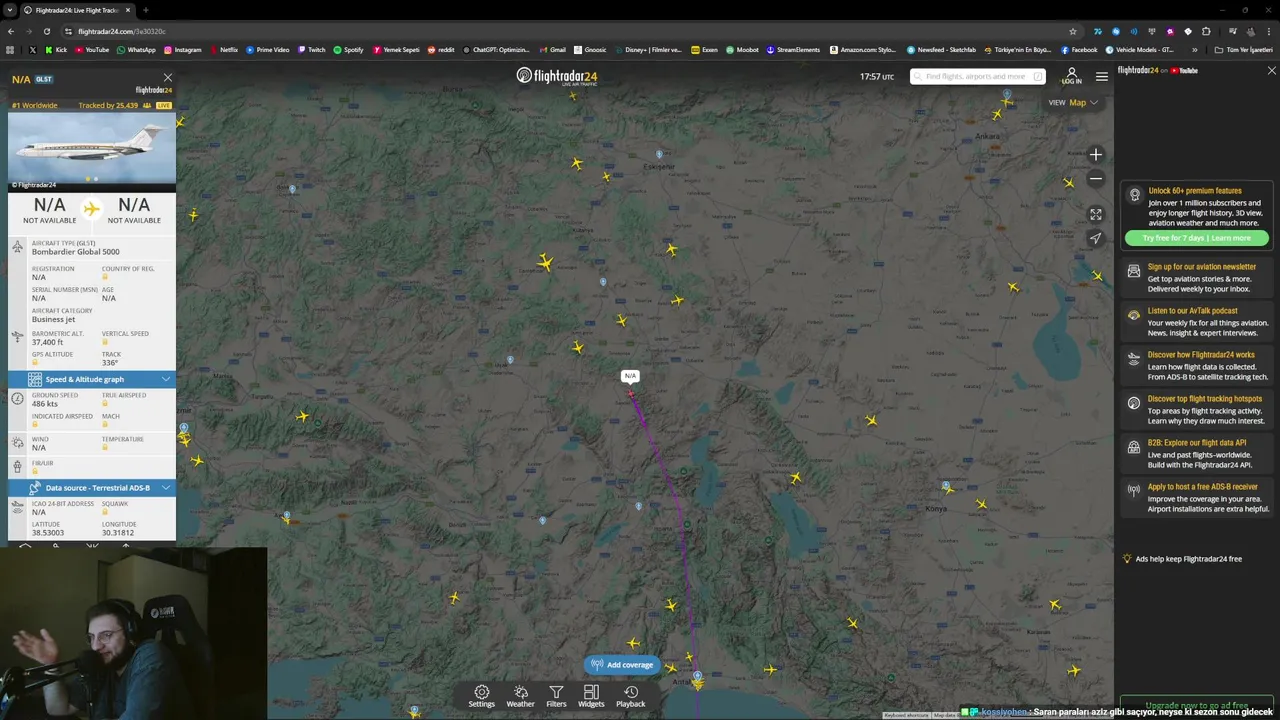Open the reddit bookmark
Image resolution: width=1280 pixels, height=720 pixels.
441,49
